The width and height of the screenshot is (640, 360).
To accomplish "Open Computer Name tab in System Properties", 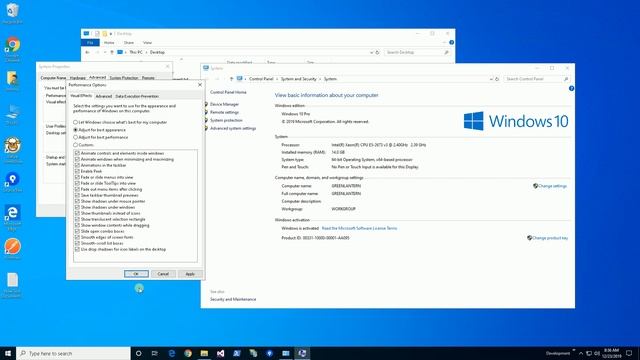I will coord(53,78).
